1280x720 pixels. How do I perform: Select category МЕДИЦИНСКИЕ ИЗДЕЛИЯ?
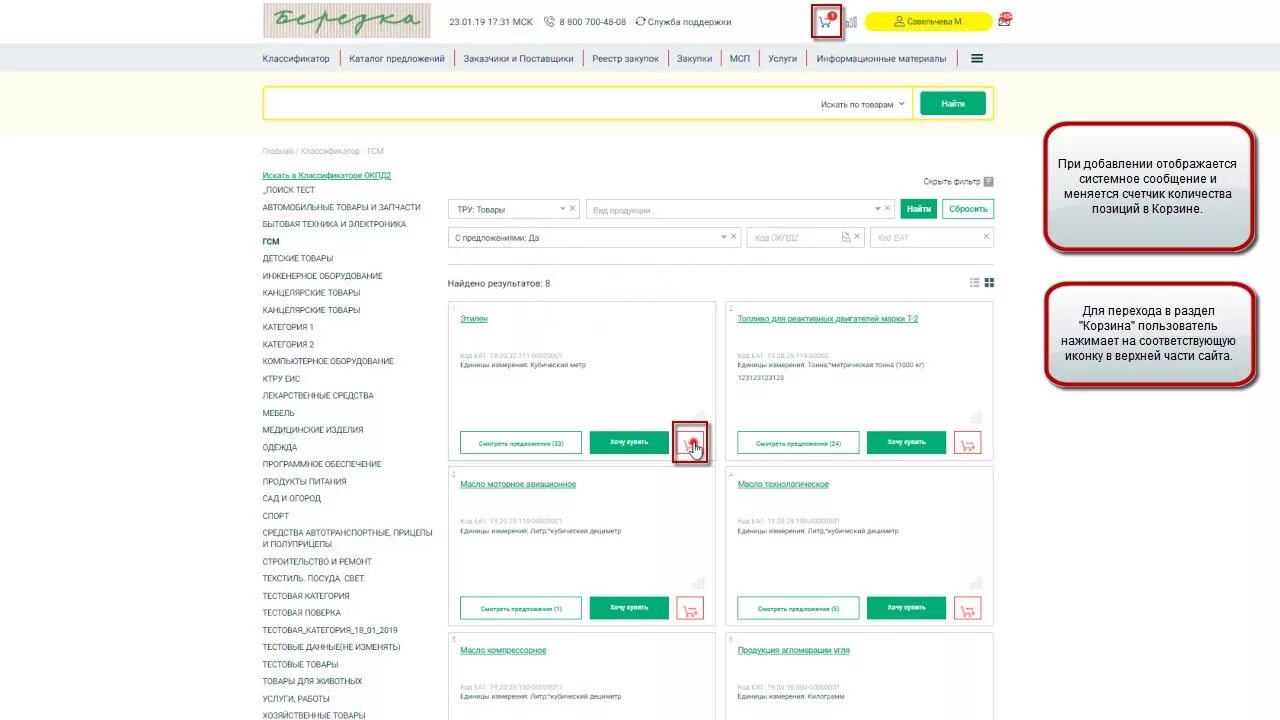(x=313, y=429)
